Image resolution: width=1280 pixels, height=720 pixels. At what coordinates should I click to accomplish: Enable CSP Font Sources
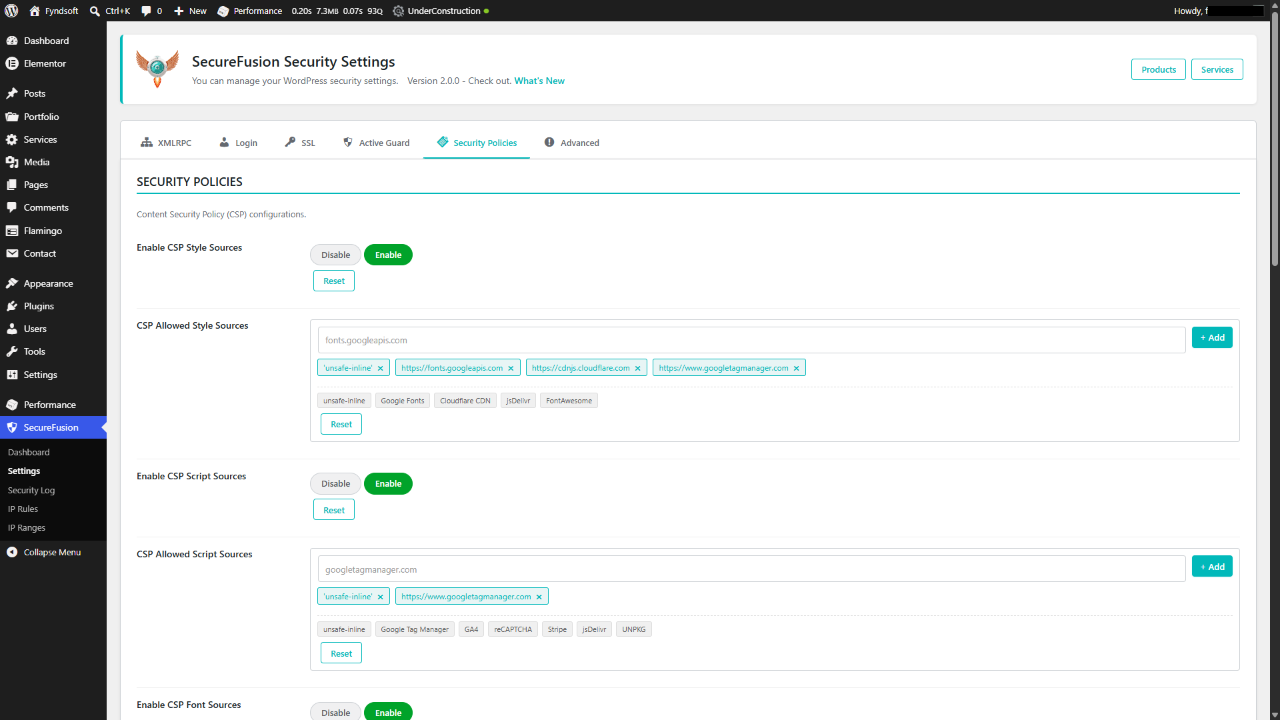tap(388, 712)
